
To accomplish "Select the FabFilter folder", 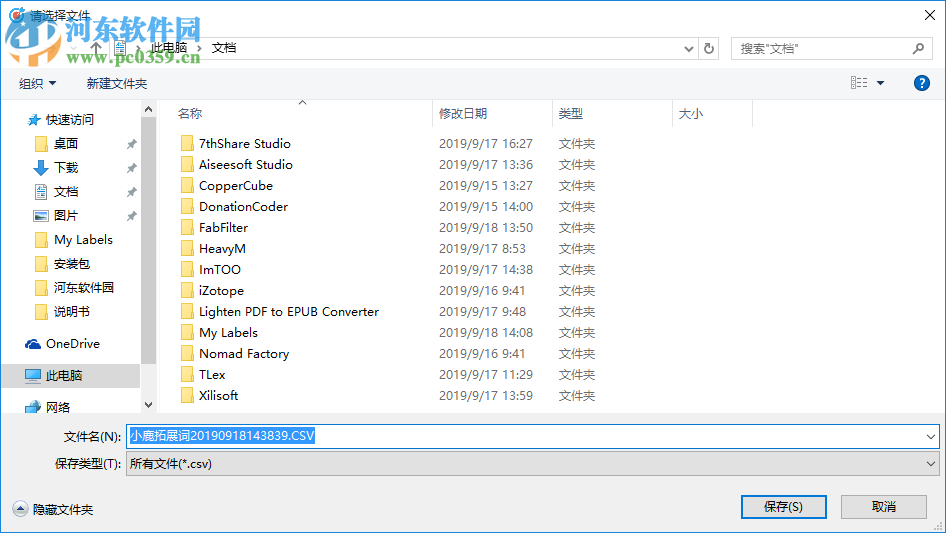I will [x=223, y=228].
